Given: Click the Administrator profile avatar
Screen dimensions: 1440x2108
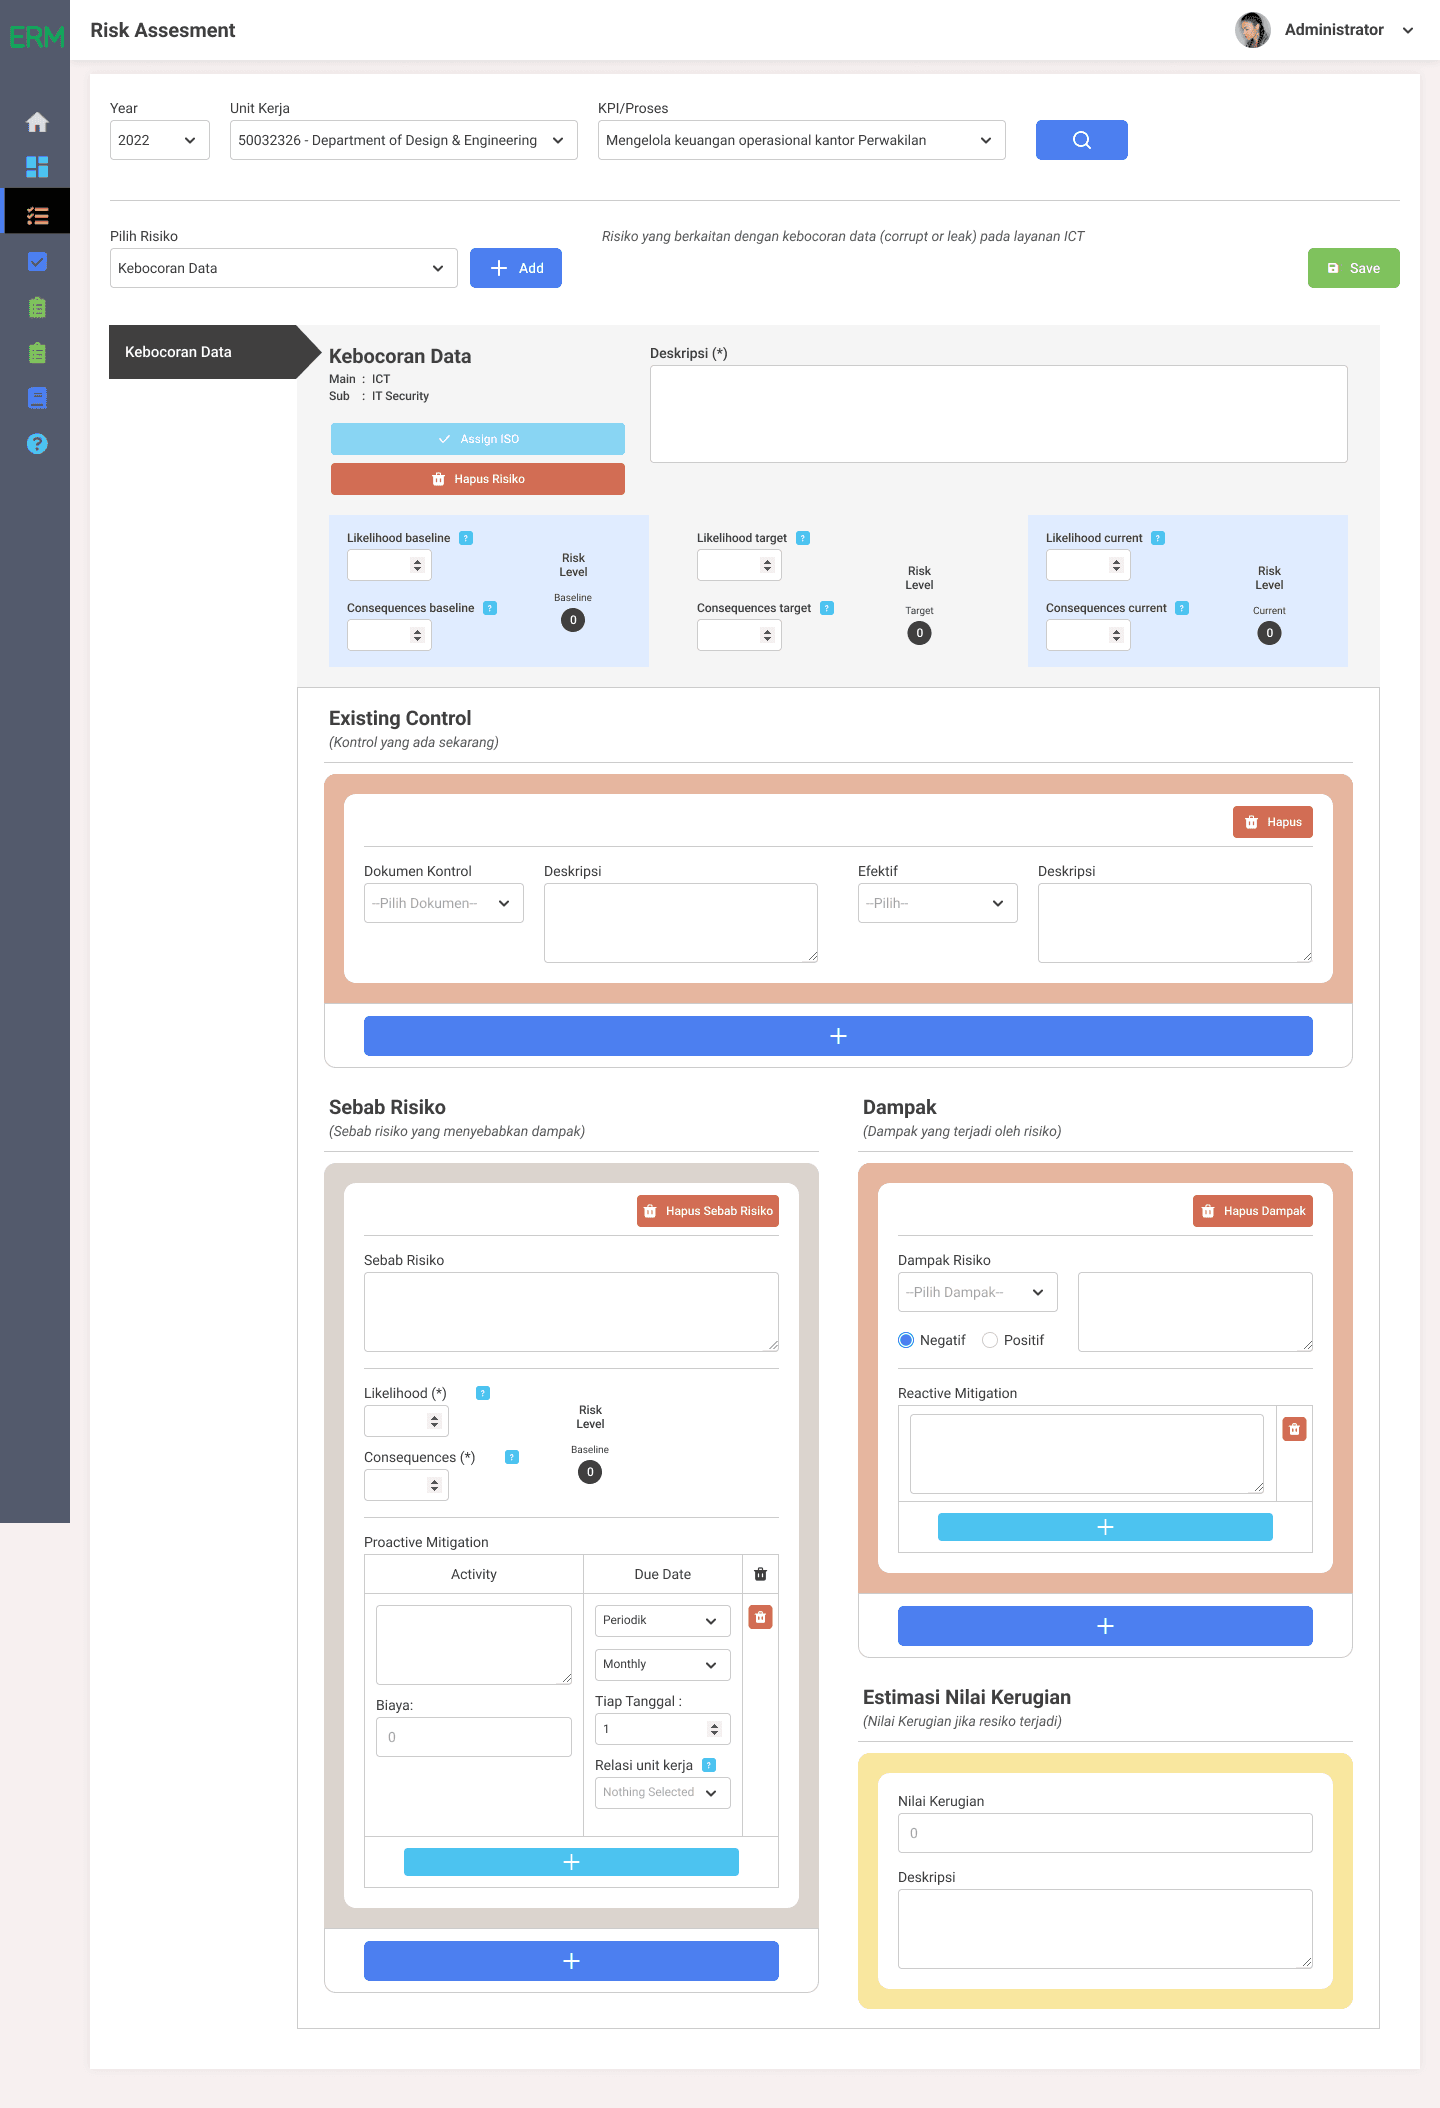Looking at the screenshot, I should click(x=1252, y=30).
